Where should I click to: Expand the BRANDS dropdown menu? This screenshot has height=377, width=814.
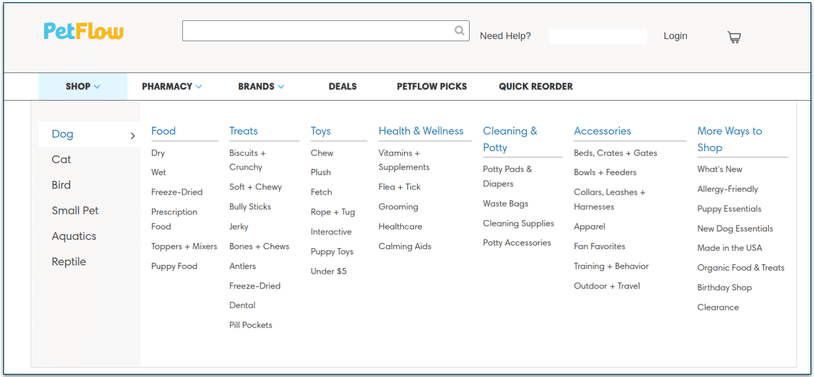pyautogui.click(x=261, y=87)
